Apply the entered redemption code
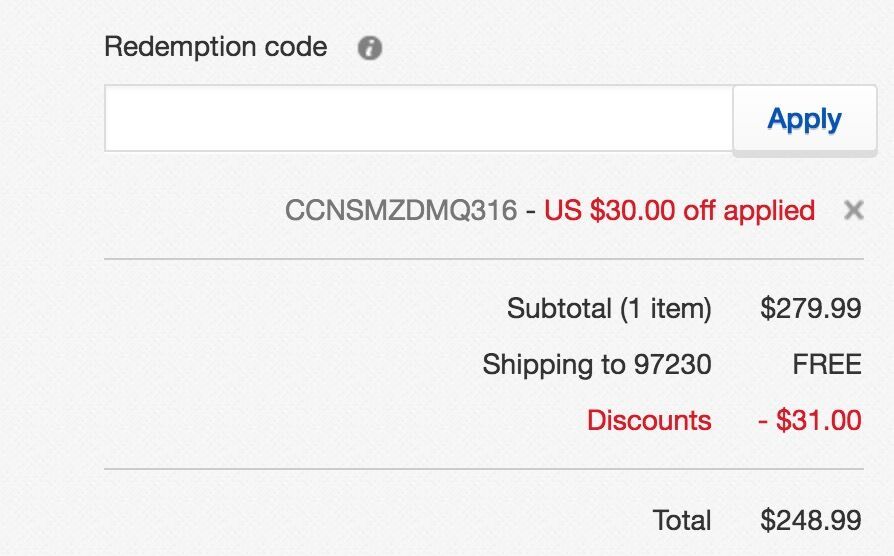This screenshot has height=556, width=894. (804, 119)
